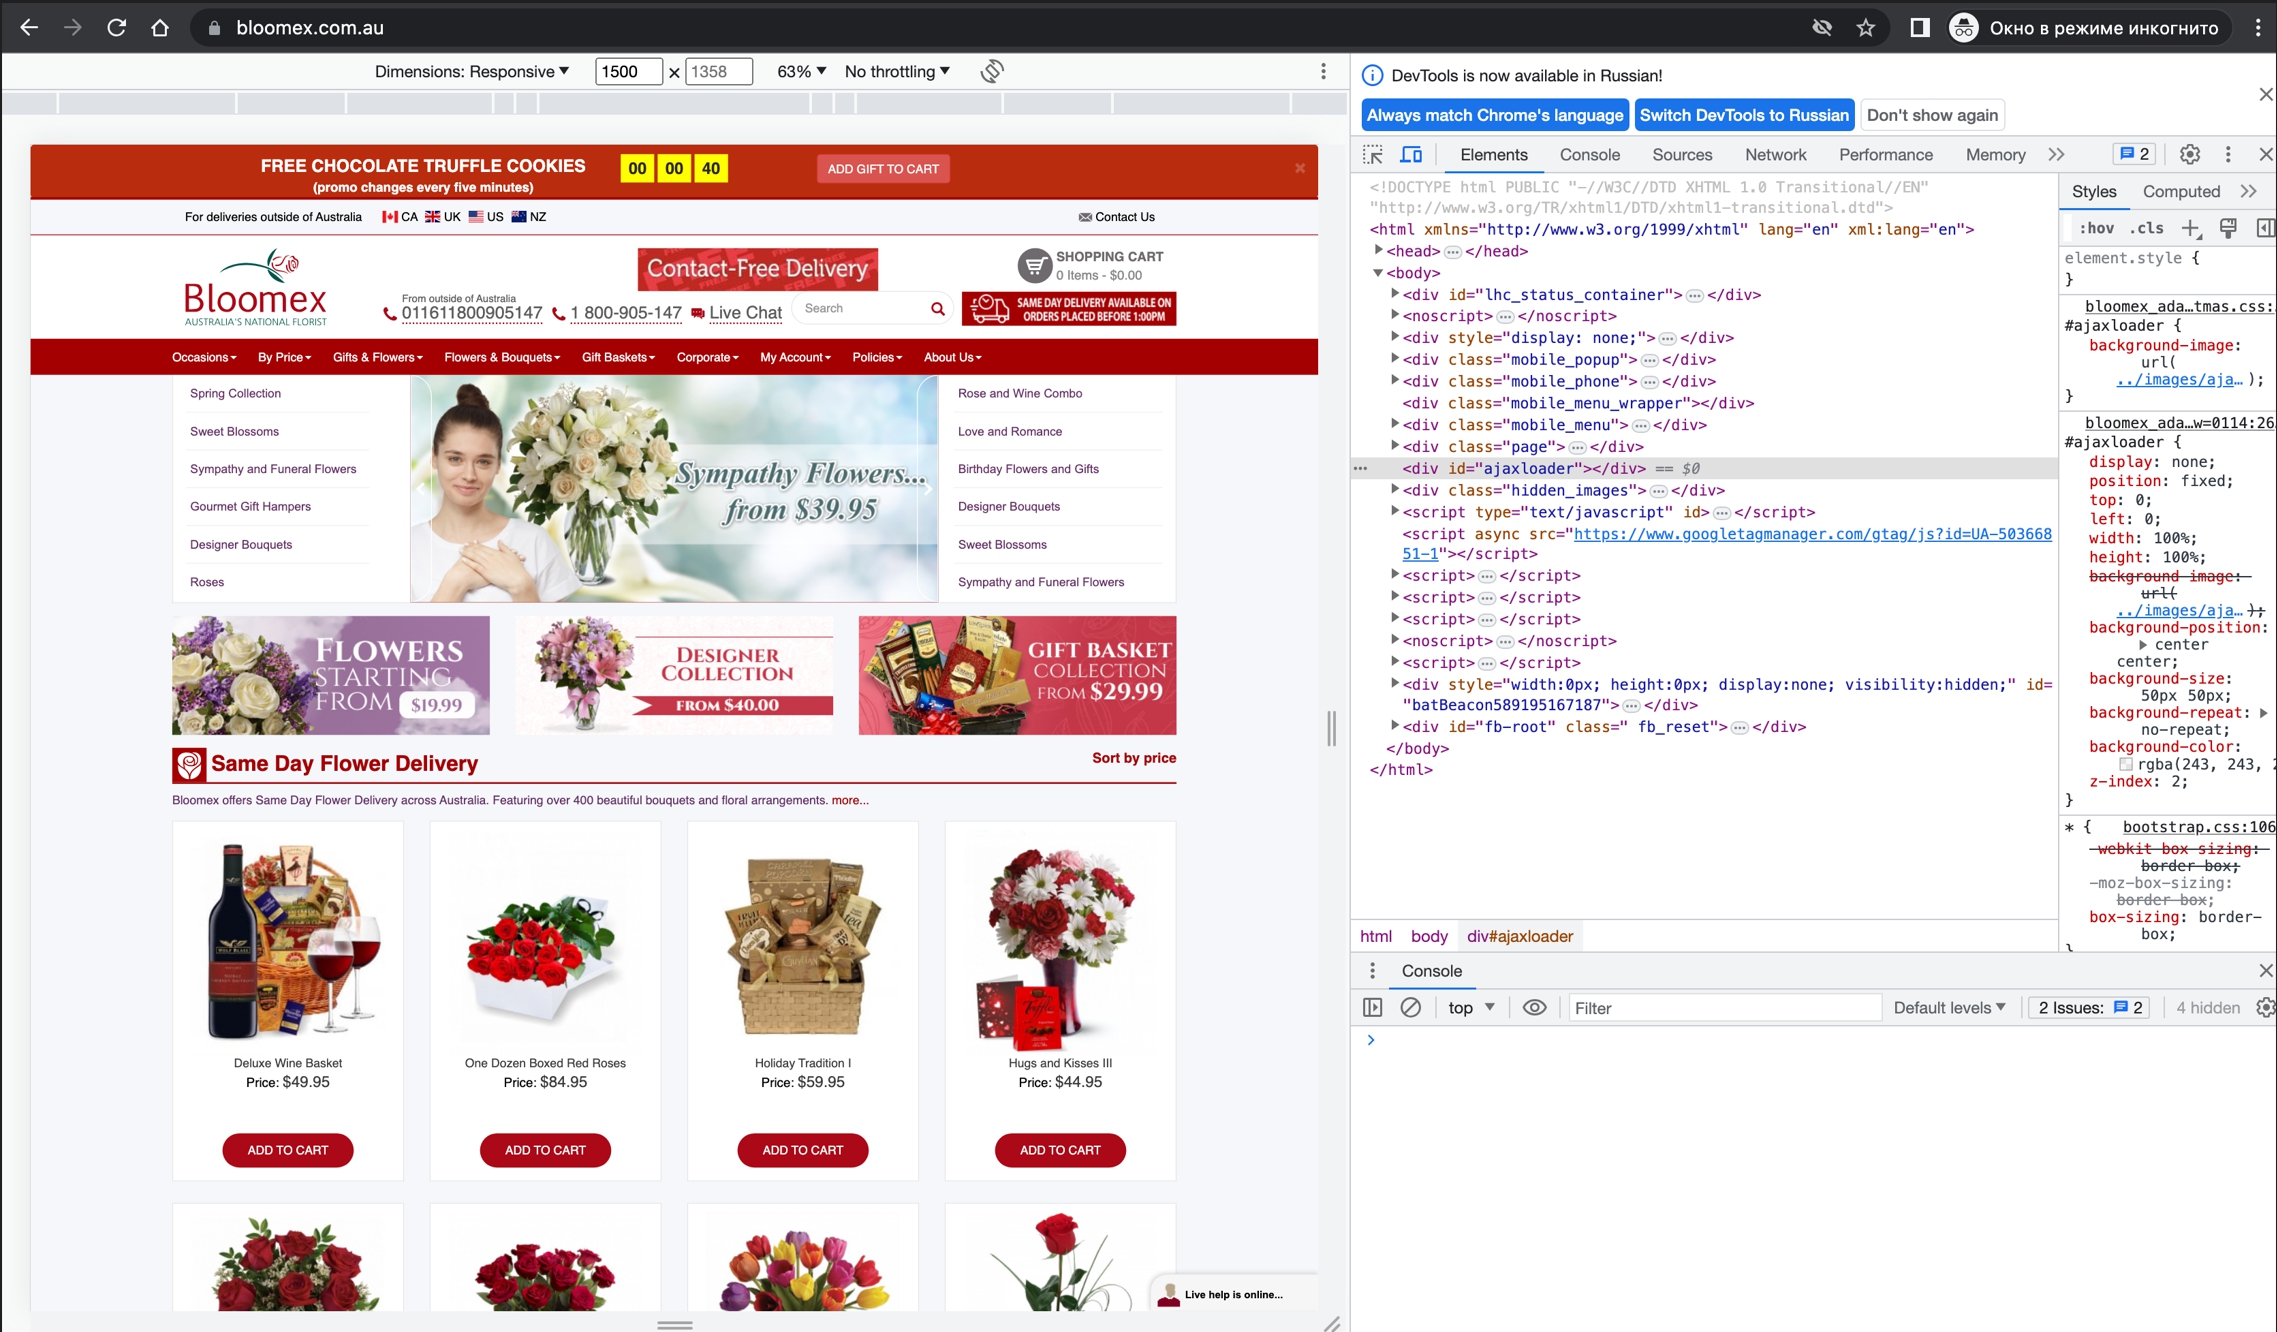Click Switch DevTools to Russian
The image size is (2277, 1332).
point(1743,115)
